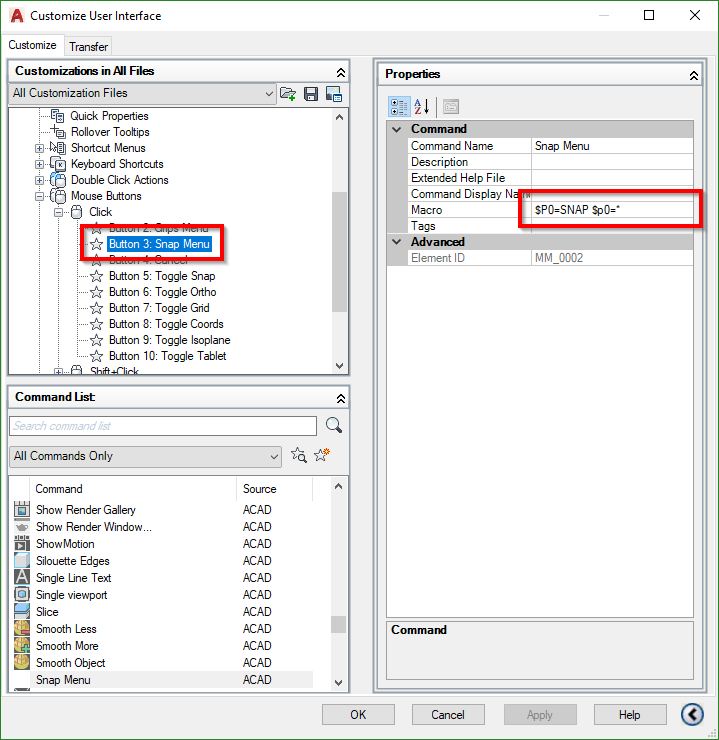
Task: Select Button 8: Toggle Coords
Action: click(166, 324)
